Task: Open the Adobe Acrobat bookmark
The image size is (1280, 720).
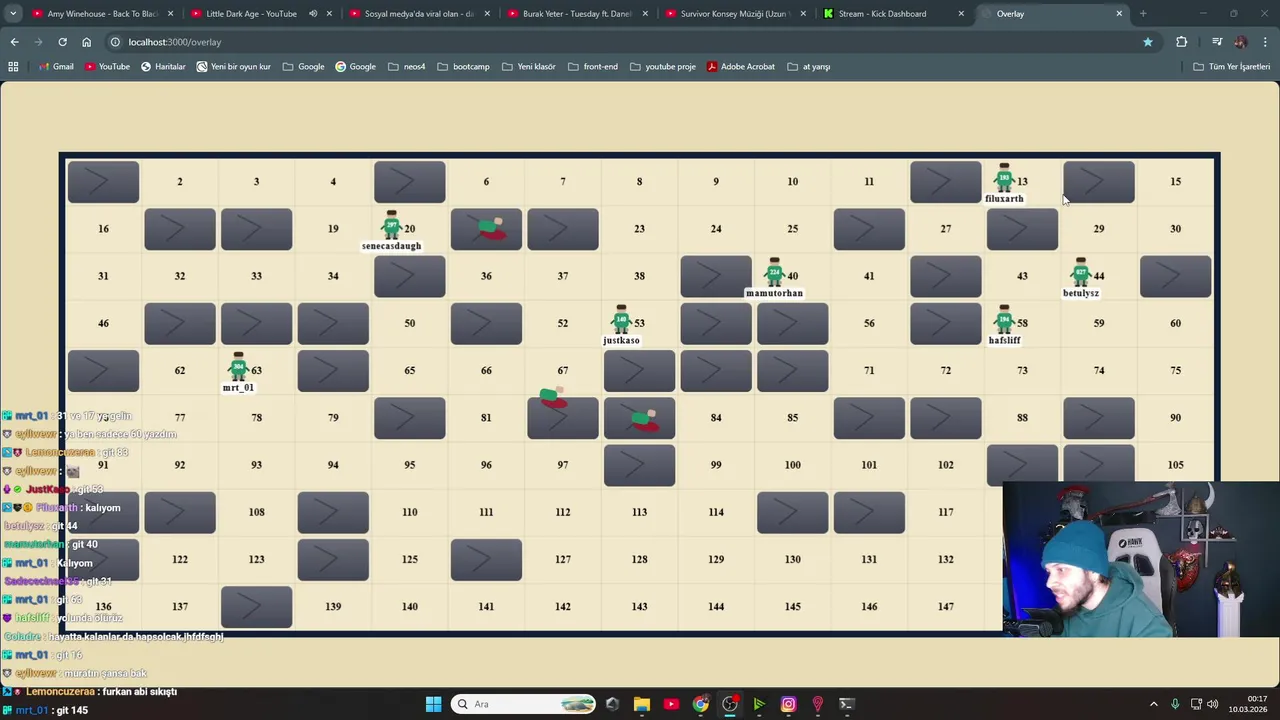Action: [x=741, y=66]
